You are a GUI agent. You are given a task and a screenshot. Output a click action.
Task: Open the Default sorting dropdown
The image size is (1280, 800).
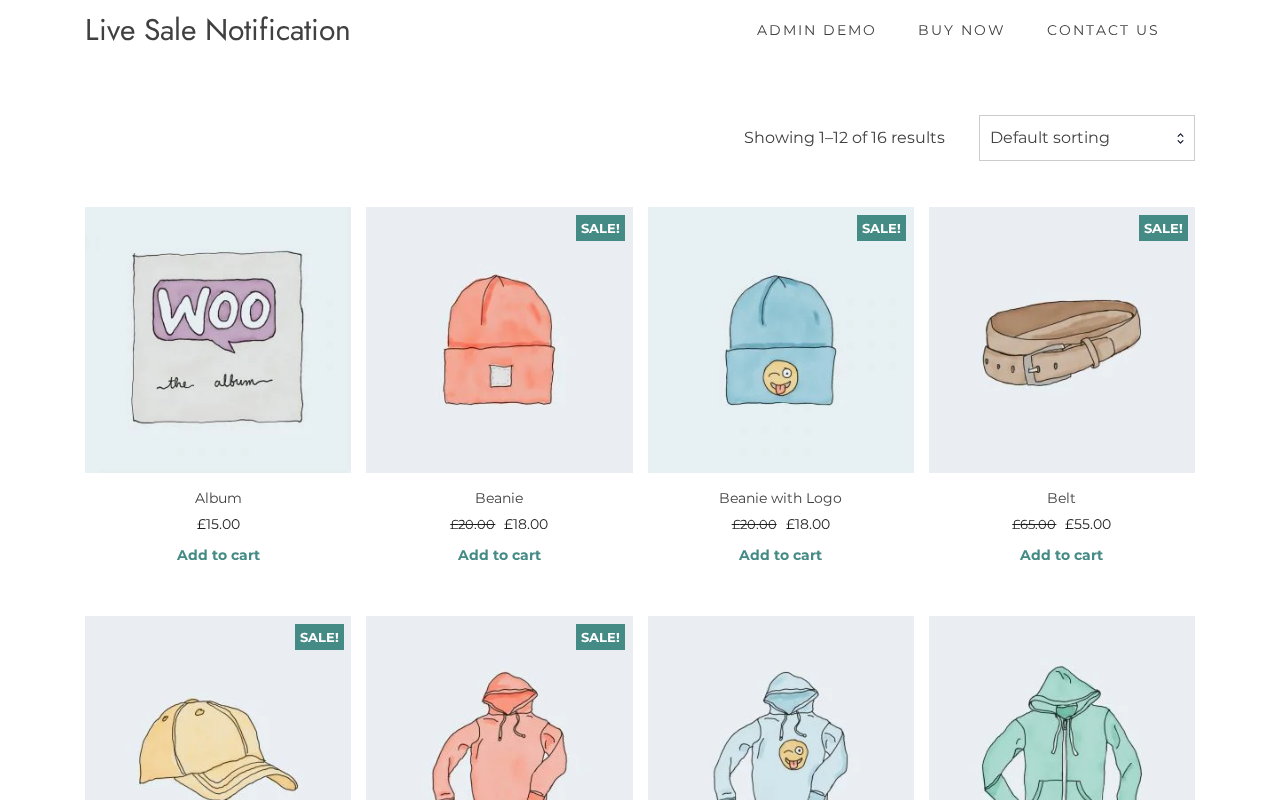pos(1086,138)
